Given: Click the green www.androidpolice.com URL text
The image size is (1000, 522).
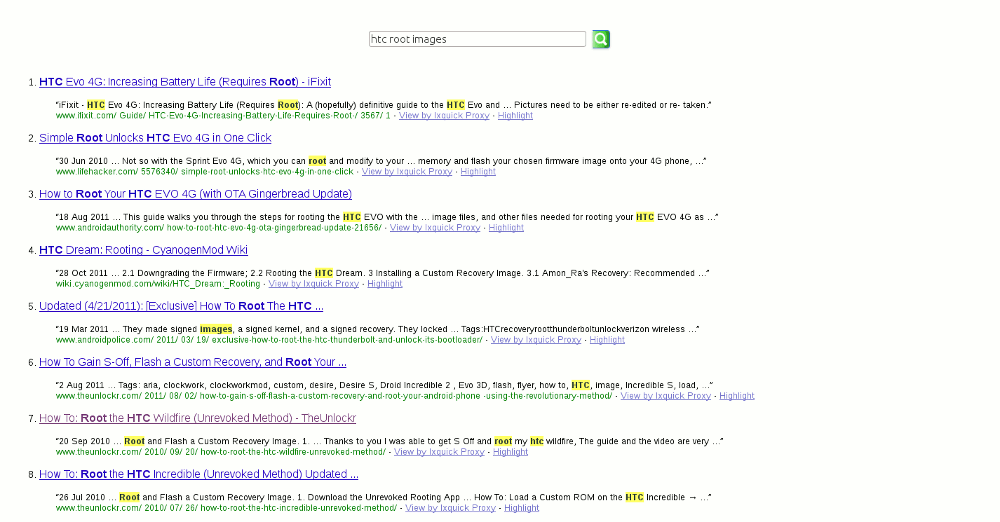Looking at the screenshot, I should pyautogui.click(x=269, y=340).
